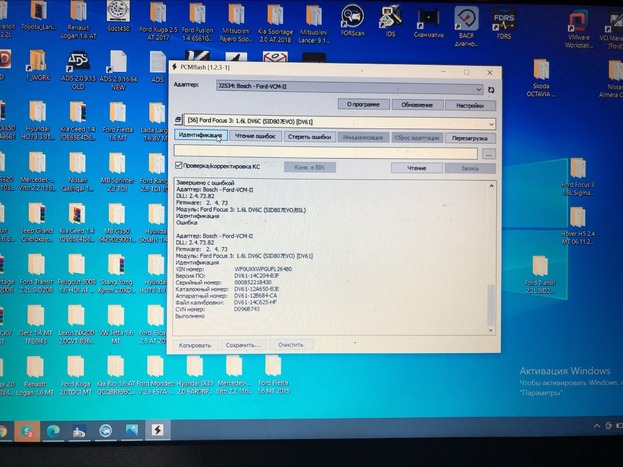The width and height of the screenshot is (623, 467).
Task: Click the empty file path input field
Action: (x=325, y=154)
